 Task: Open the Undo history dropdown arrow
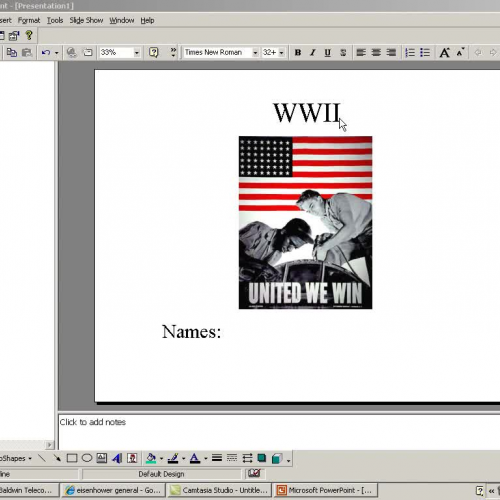tap(56, 53)
